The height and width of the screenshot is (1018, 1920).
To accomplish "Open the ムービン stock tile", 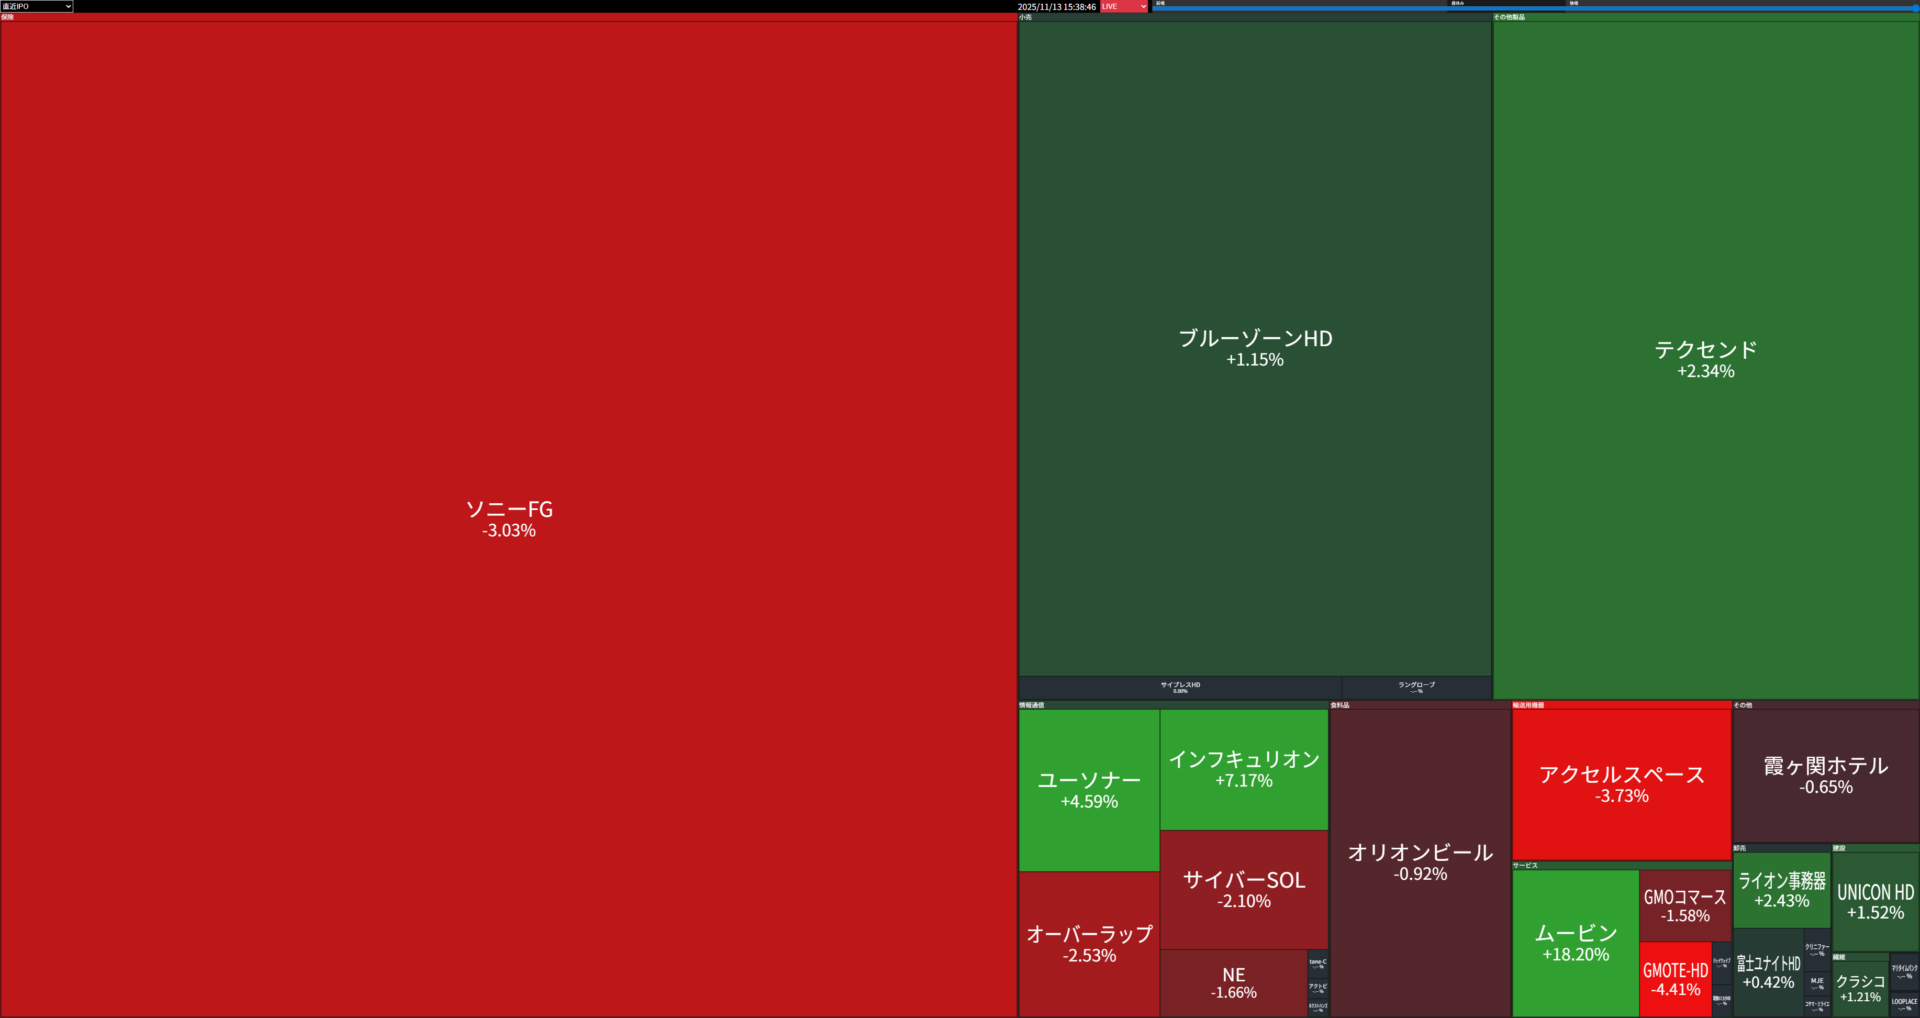I will point(1575,942).
